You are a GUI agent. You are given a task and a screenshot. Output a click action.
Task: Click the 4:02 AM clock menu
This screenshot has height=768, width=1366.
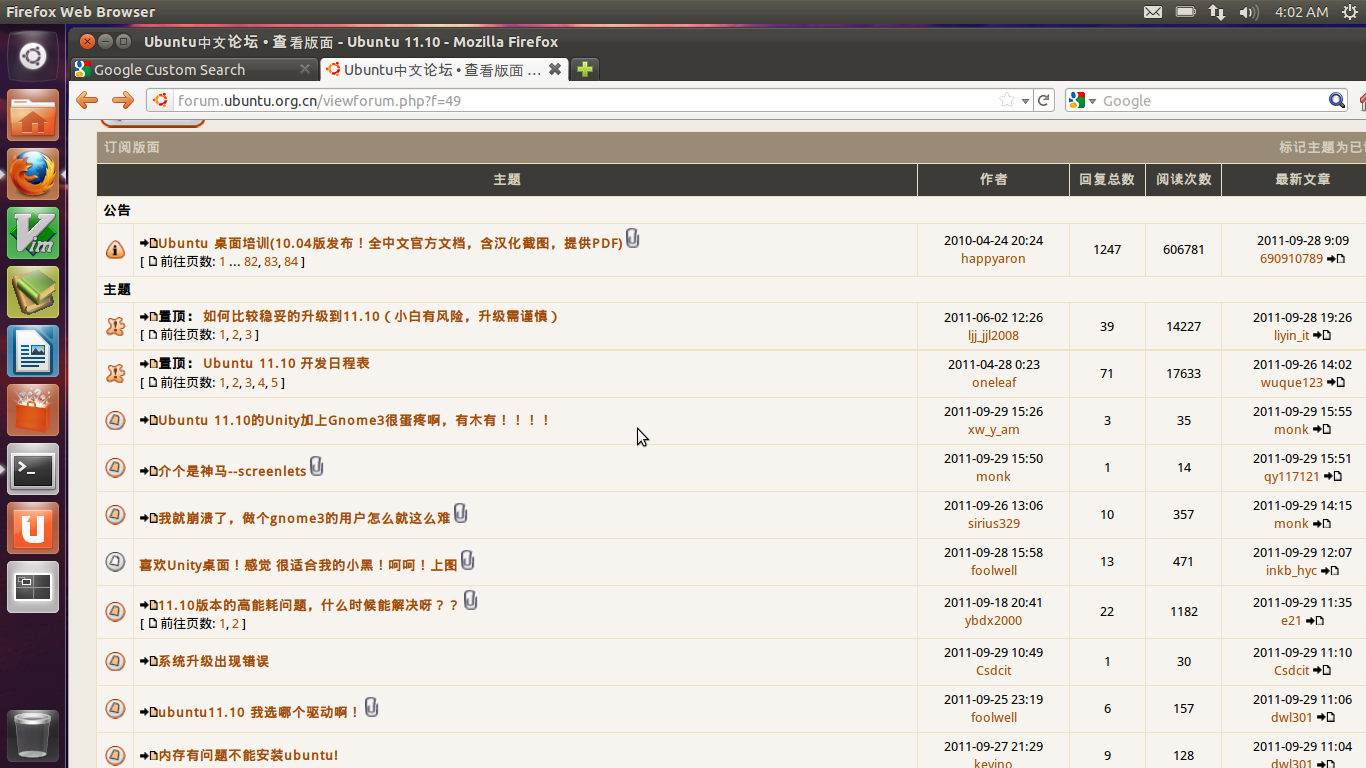[x=1302, y=12]
